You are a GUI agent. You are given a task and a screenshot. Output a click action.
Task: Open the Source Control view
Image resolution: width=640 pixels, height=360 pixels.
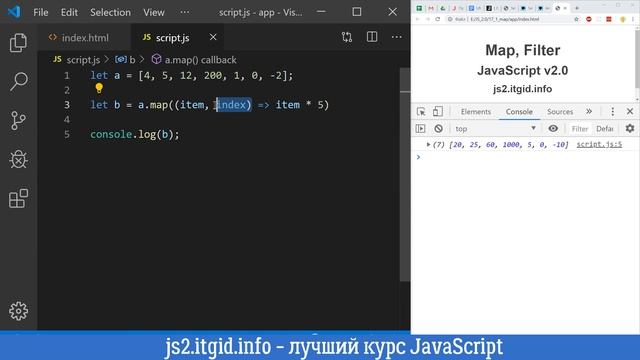pyautogui.click(x=18, y=120)
